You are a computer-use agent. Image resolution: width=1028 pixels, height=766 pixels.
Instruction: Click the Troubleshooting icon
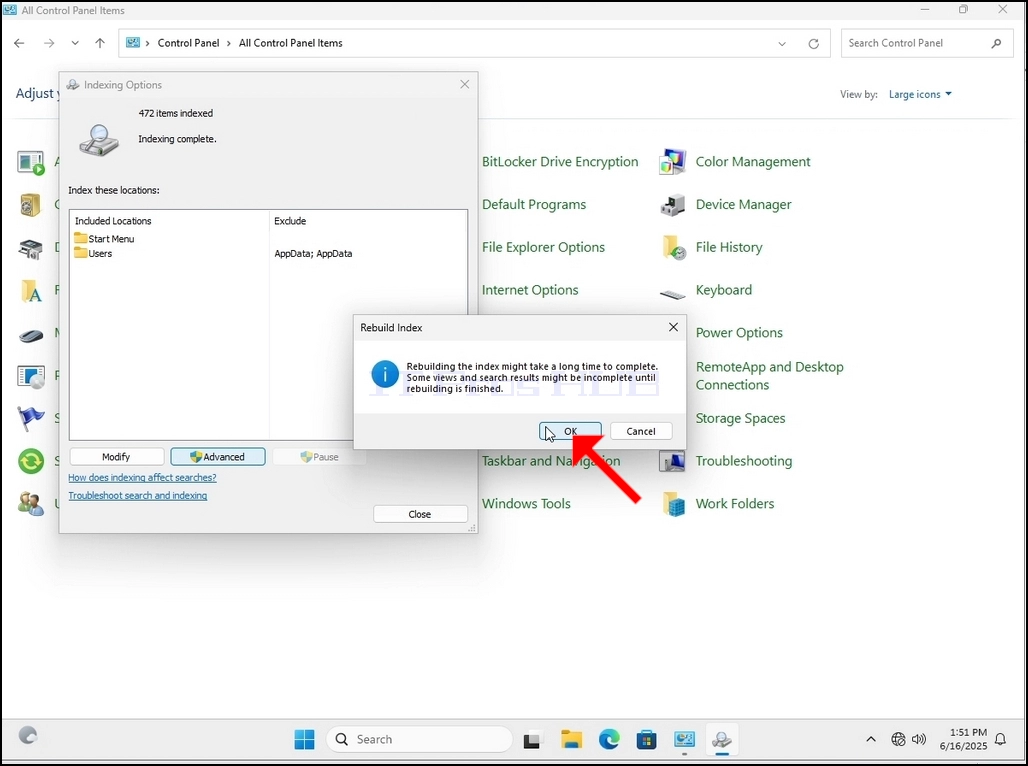[x=673, y=461]
